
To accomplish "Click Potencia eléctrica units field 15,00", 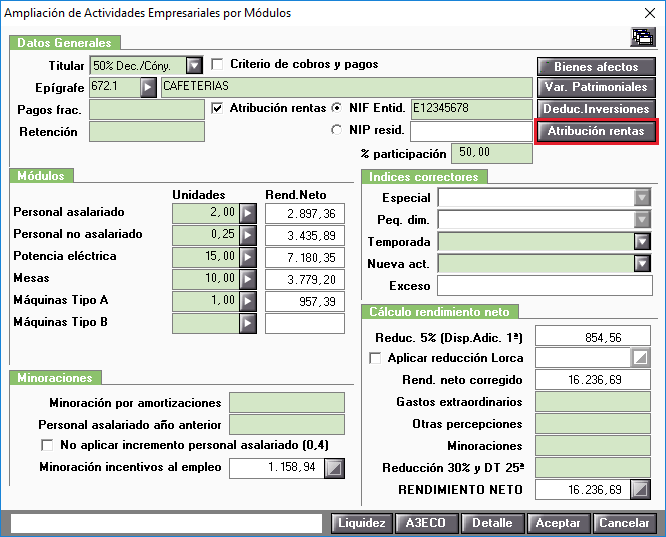I will tap(206, 257).
